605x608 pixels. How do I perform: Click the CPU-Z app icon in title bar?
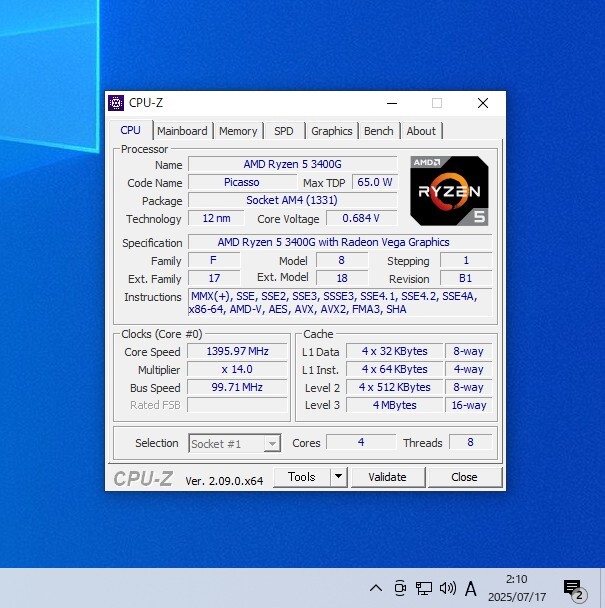coord(116,103)
